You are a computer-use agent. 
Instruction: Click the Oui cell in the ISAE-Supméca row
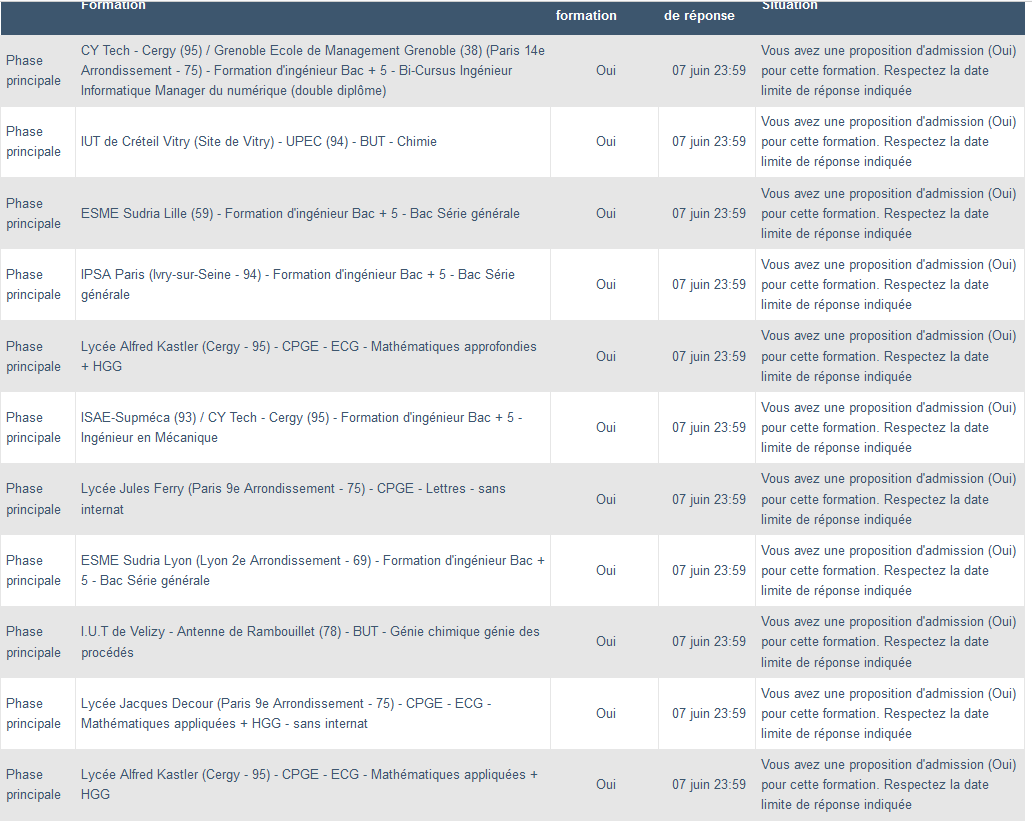point(606,427)
